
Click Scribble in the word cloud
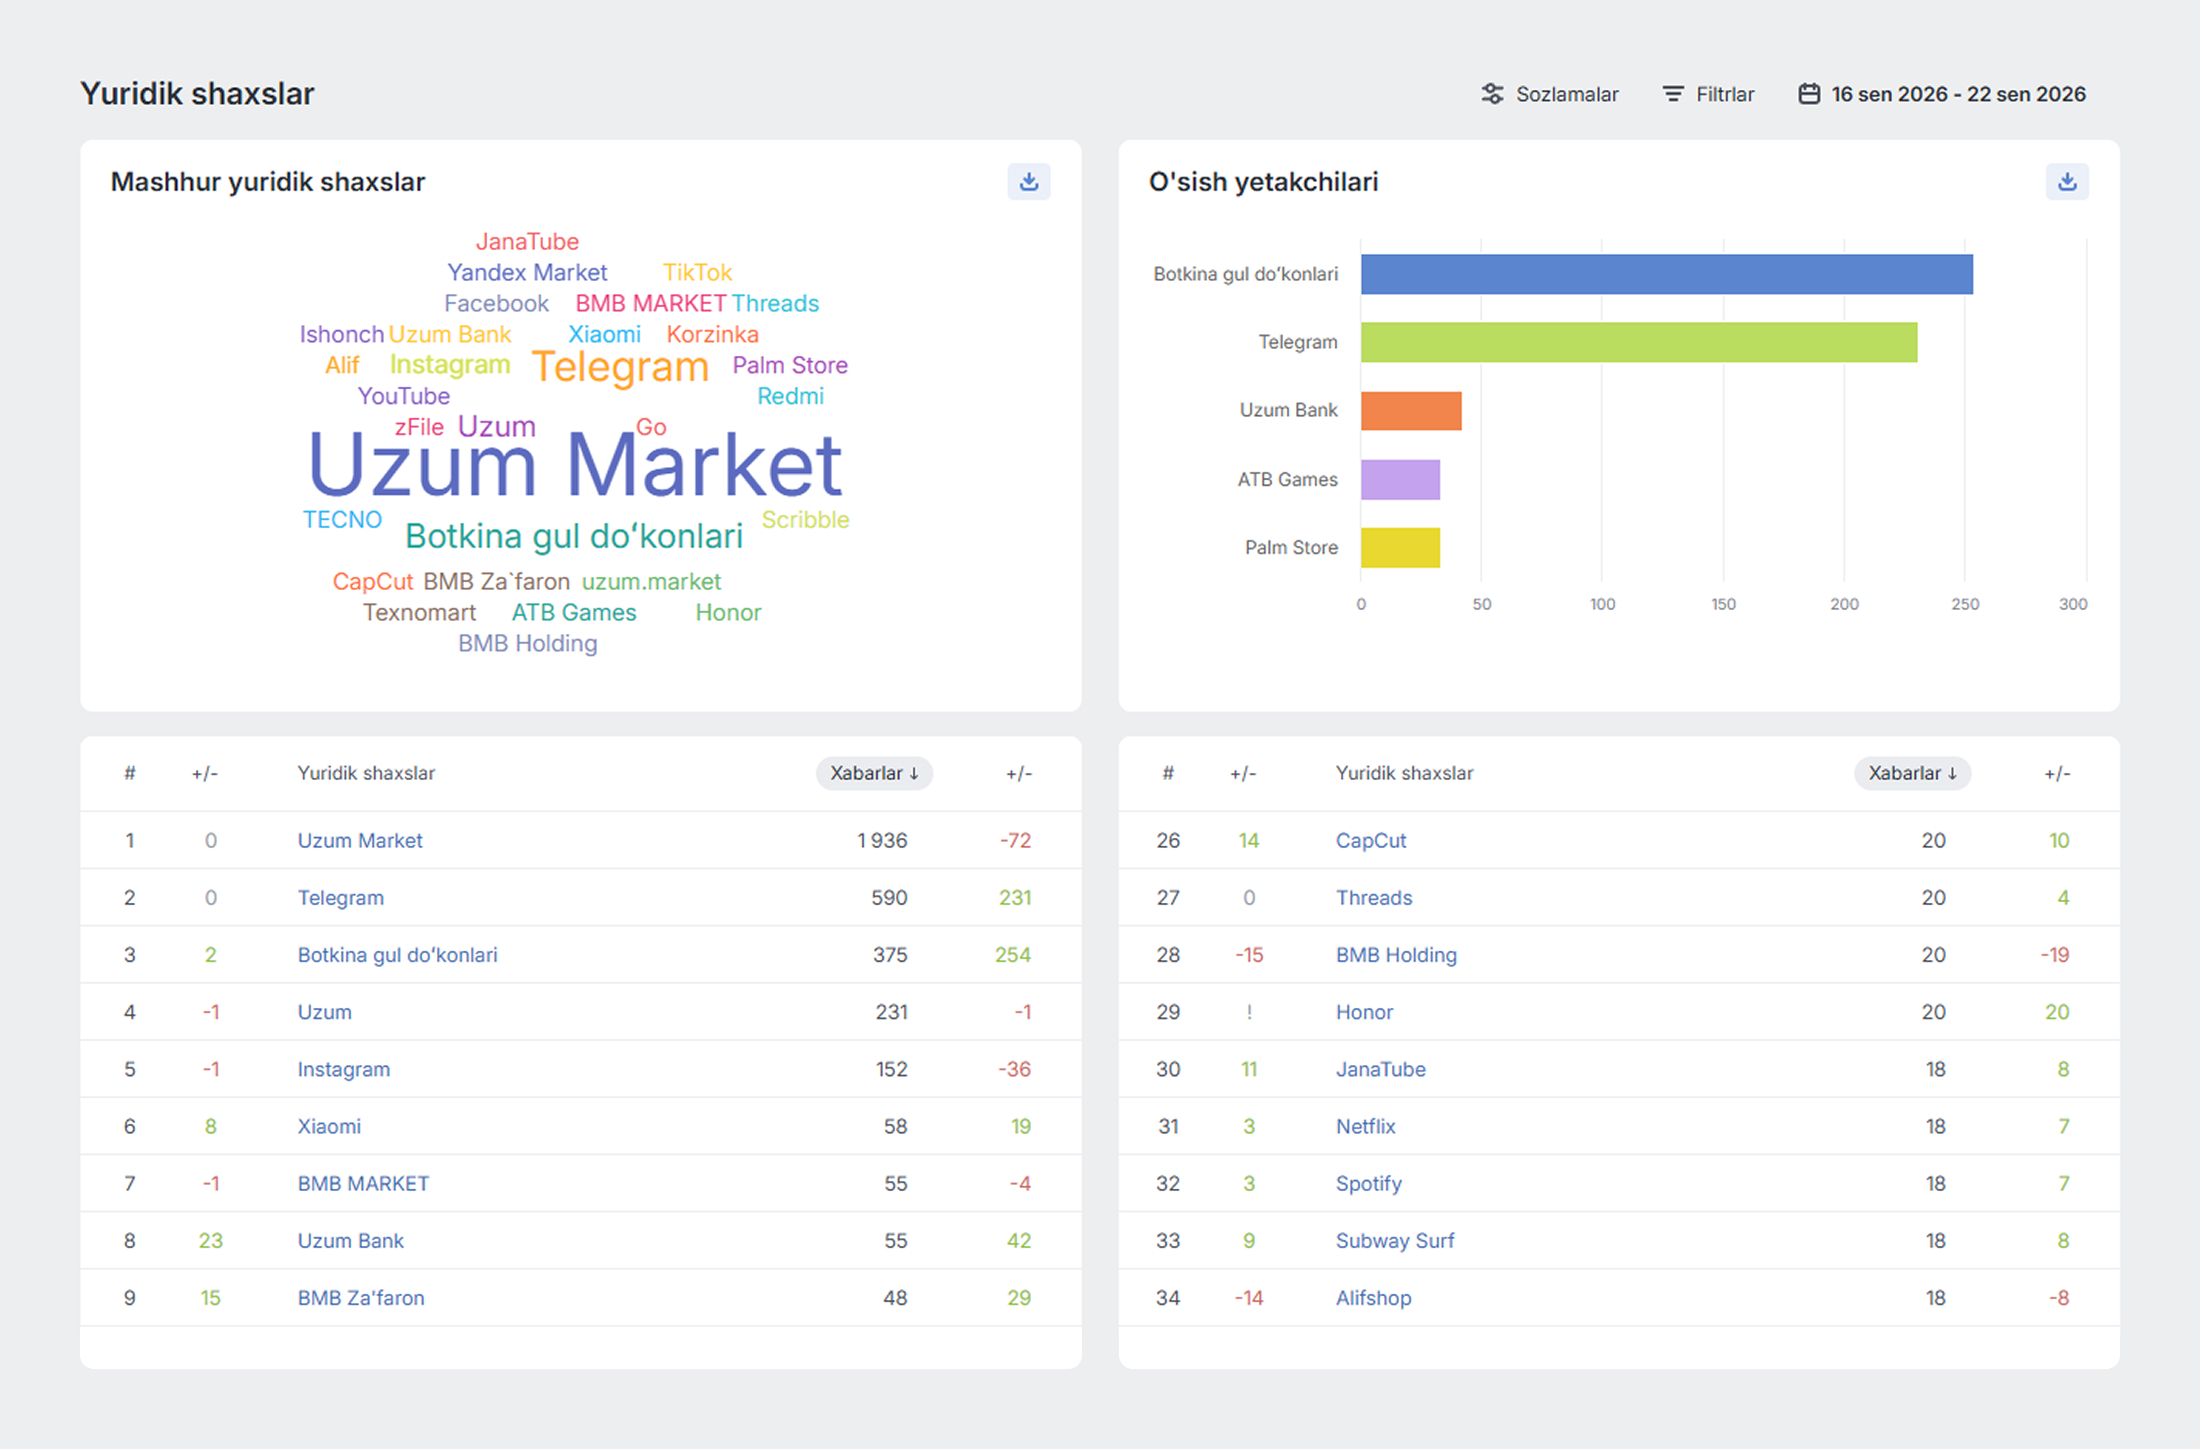(805, 520)
